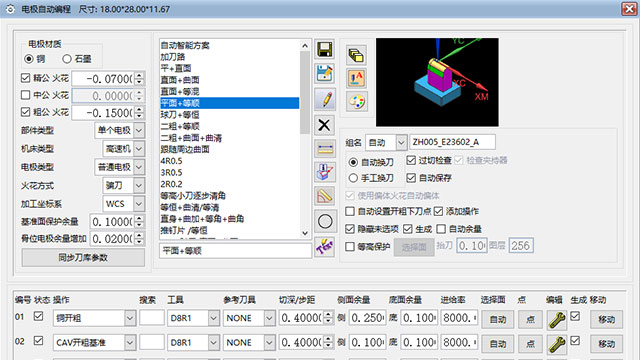Click wrench edit icon in row 01

(557, 320)
